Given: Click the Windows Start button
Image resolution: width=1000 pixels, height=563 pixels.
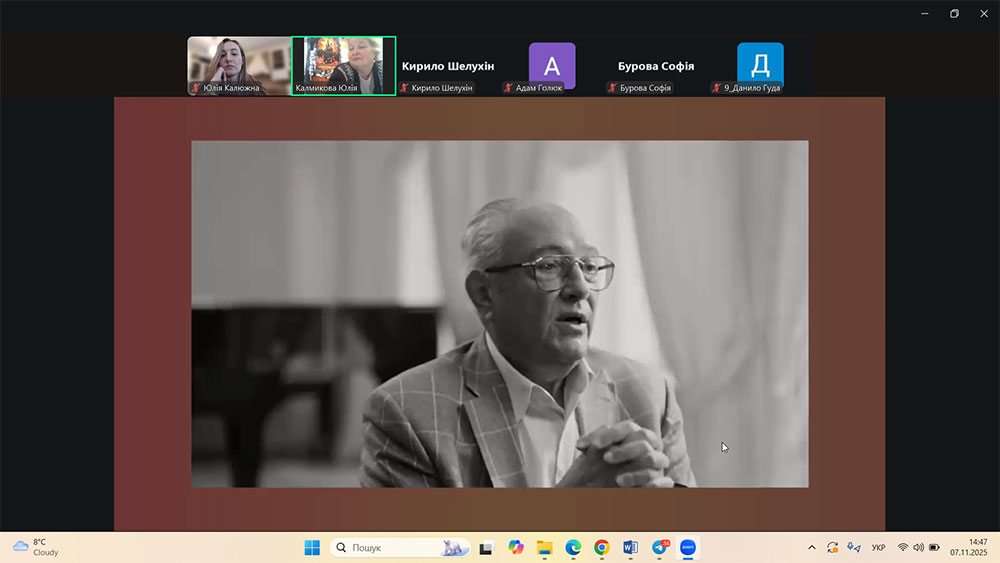Looking at the screenshot, I should [x=312, y=547].
